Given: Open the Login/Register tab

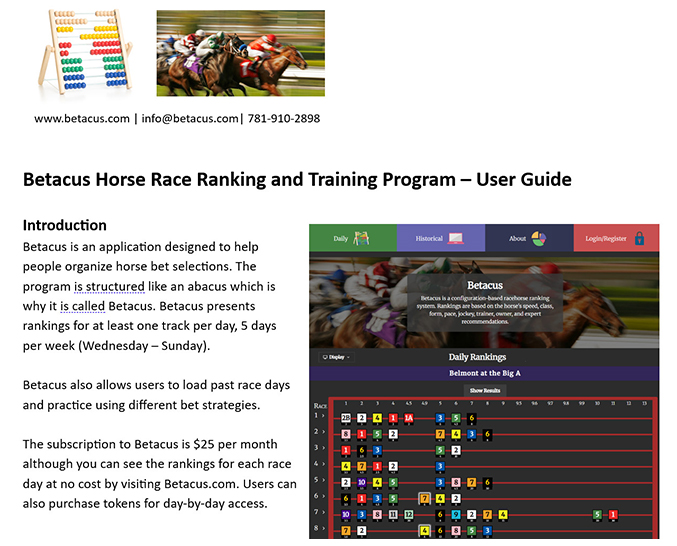Looking at the screenshot, I should click(x=616, y=238).
